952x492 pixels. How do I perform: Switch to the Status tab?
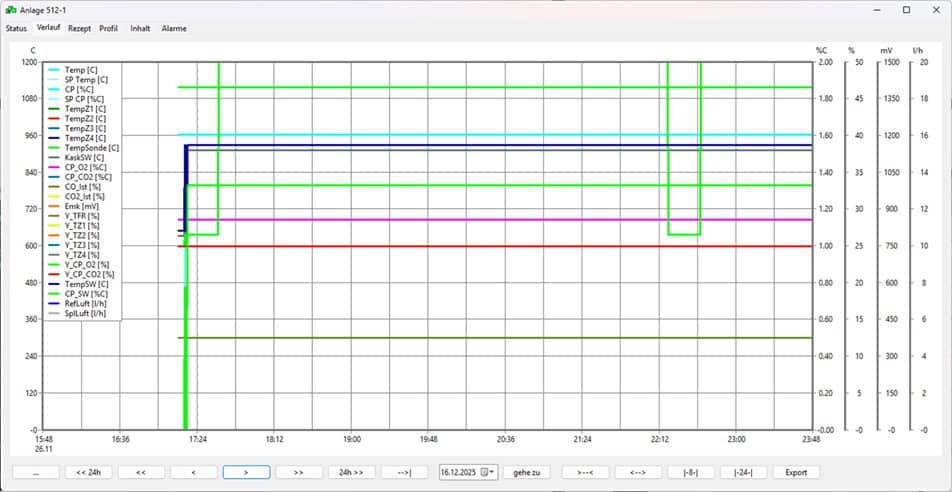16,28
